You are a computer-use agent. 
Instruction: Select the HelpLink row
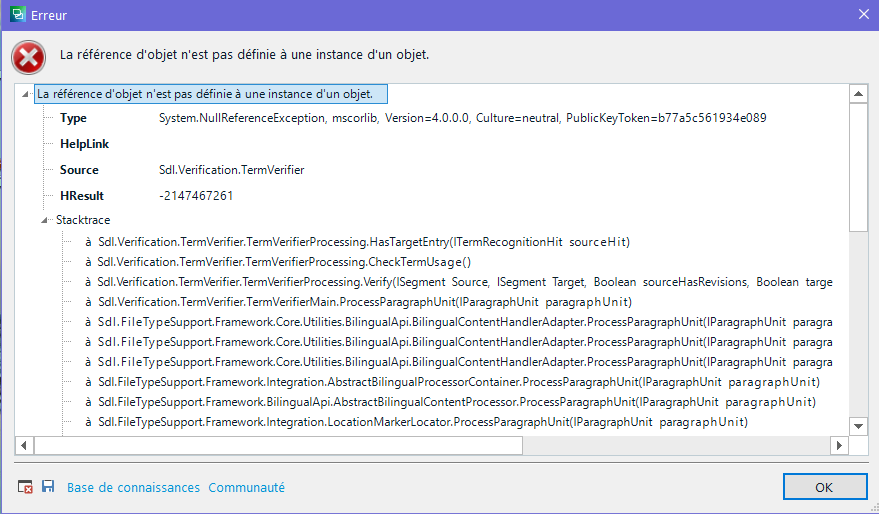coord(85,144)
